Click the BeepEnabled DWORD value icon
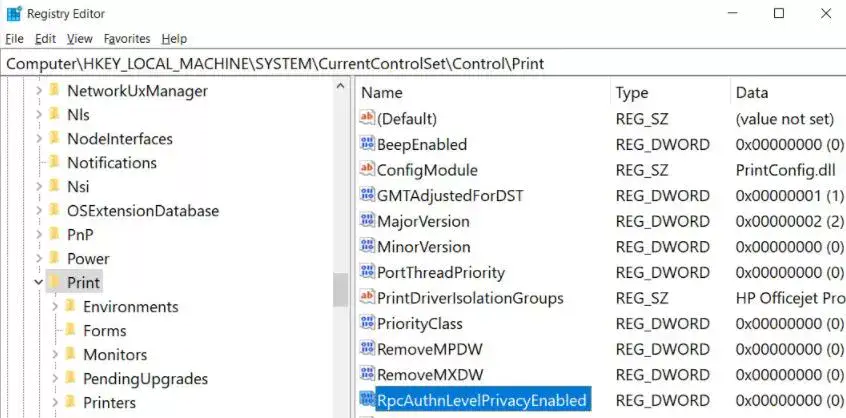Screen dimensions: 846x418 click(367, 143)
